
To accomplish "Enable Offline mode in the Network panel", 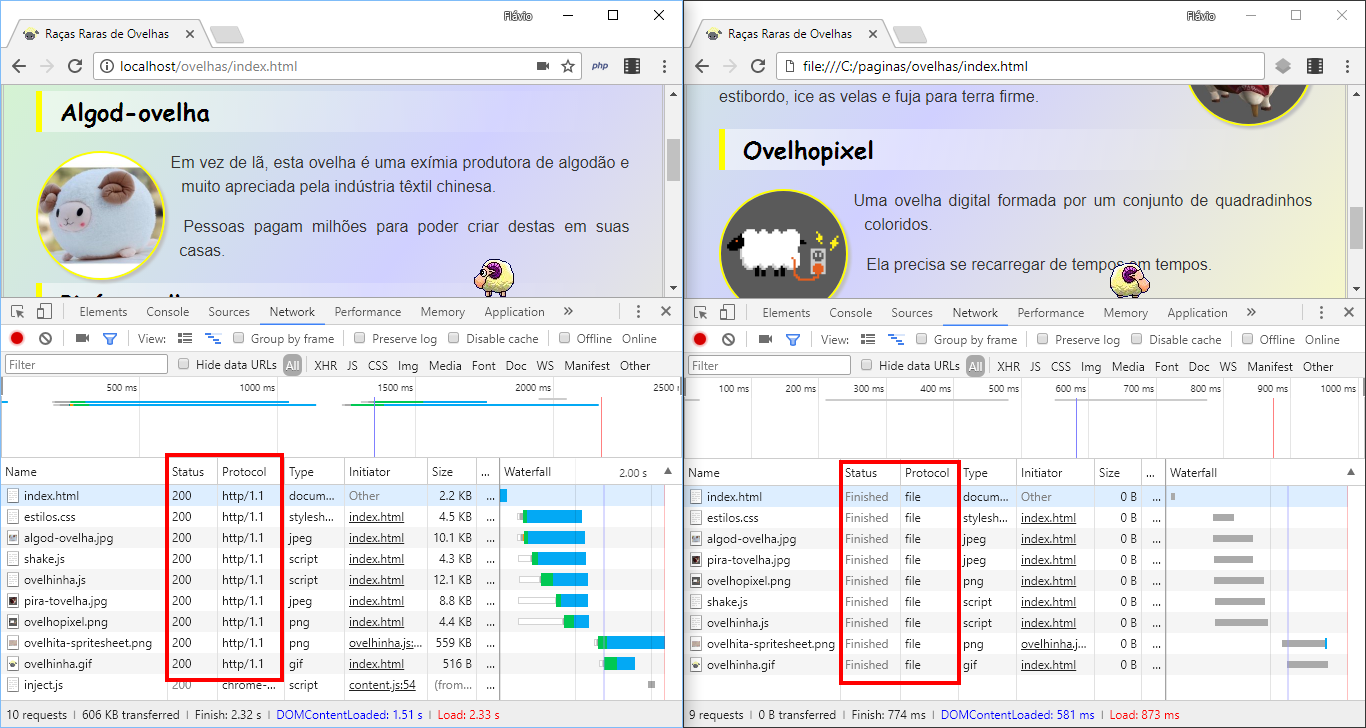I will coord(565,338).
